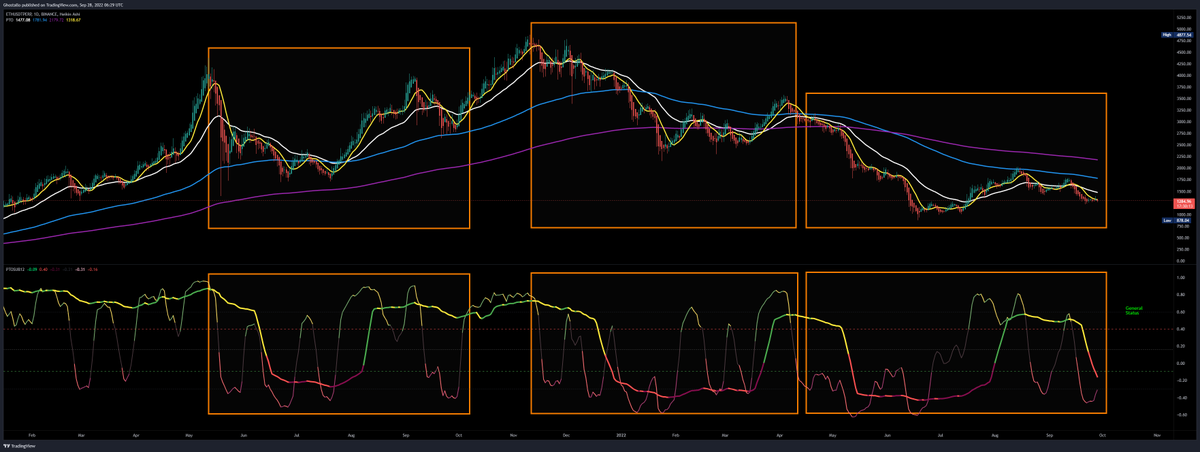Image resolution: width=1200 pixels, height=452 pixels.
Task: Click the 2000.00 price scale value
Action: pos(1182,167)
